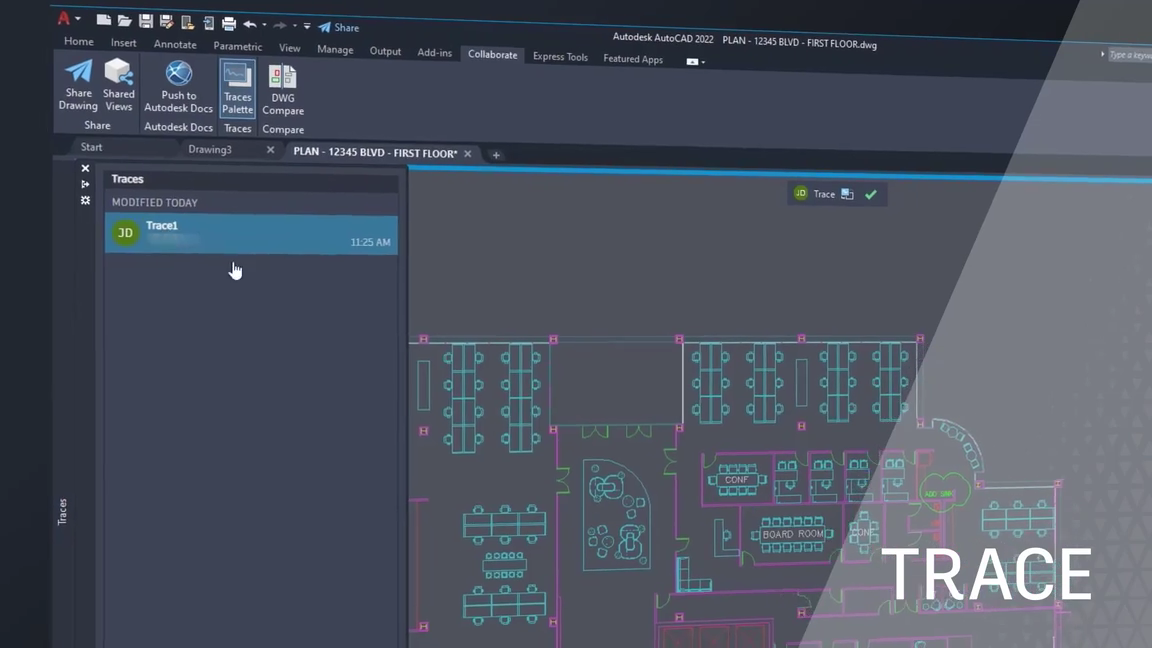
Task: Open the Parametric ribbon tab
Action: point(237,46)
